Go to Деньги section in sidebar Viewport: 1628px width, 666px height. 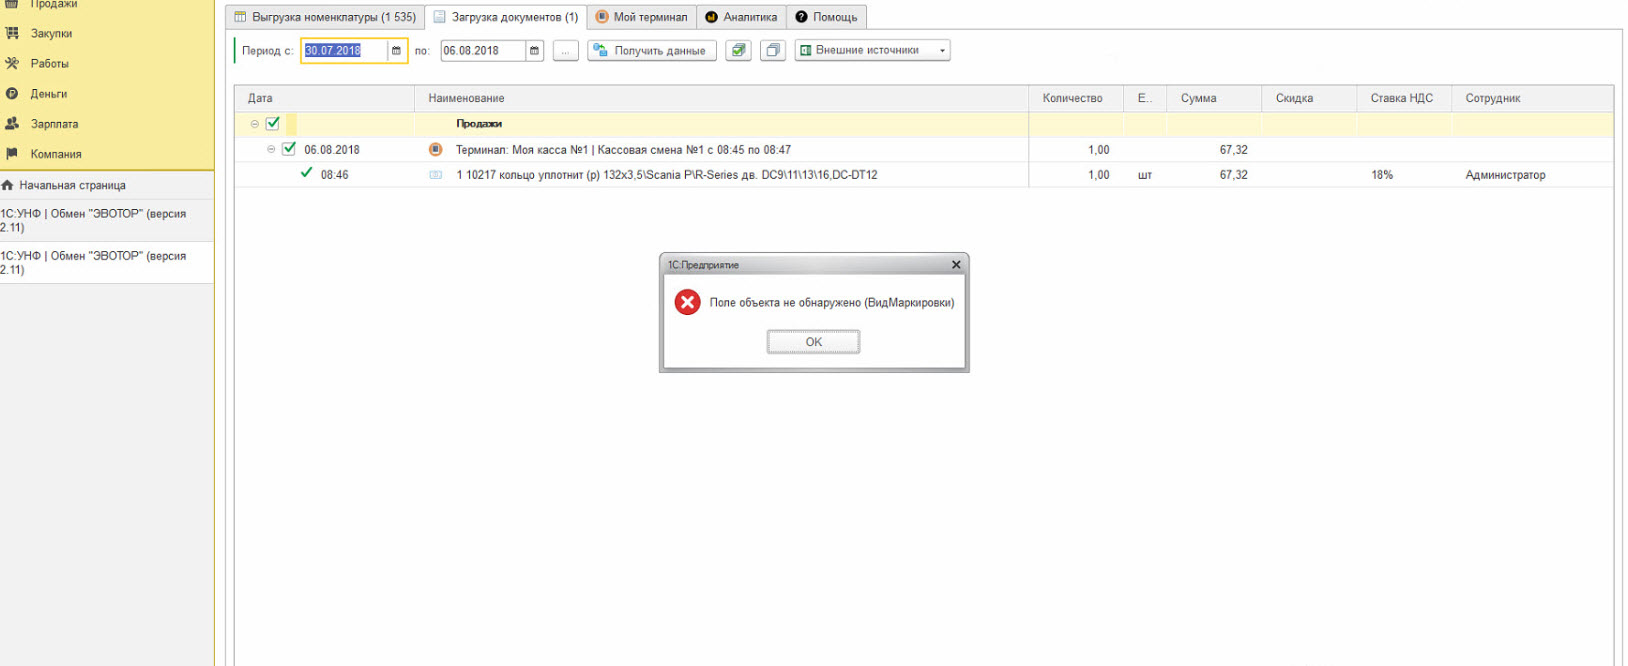click(x=48, y=94)
